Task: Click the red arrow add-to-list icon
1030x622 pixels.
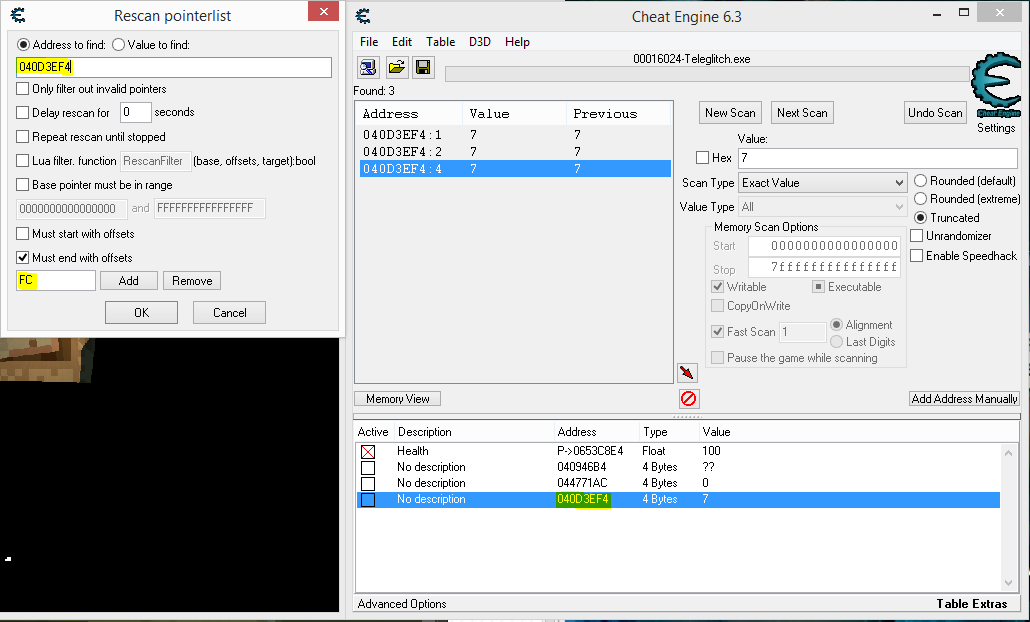Action: point(687,373)
